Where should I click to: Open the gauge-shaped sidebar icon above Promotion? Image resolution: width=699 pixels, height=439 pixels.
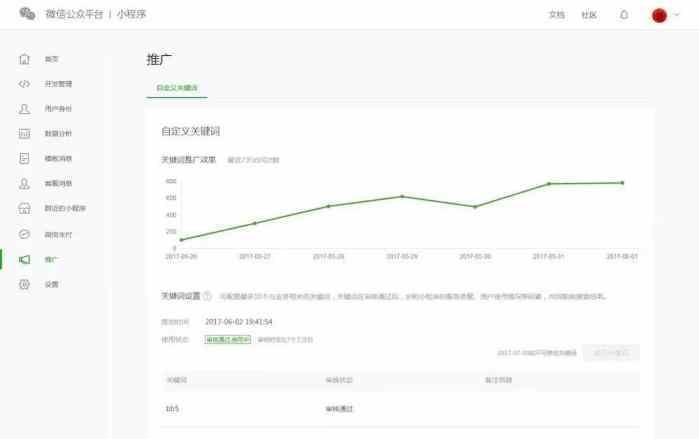coord(25,234)
